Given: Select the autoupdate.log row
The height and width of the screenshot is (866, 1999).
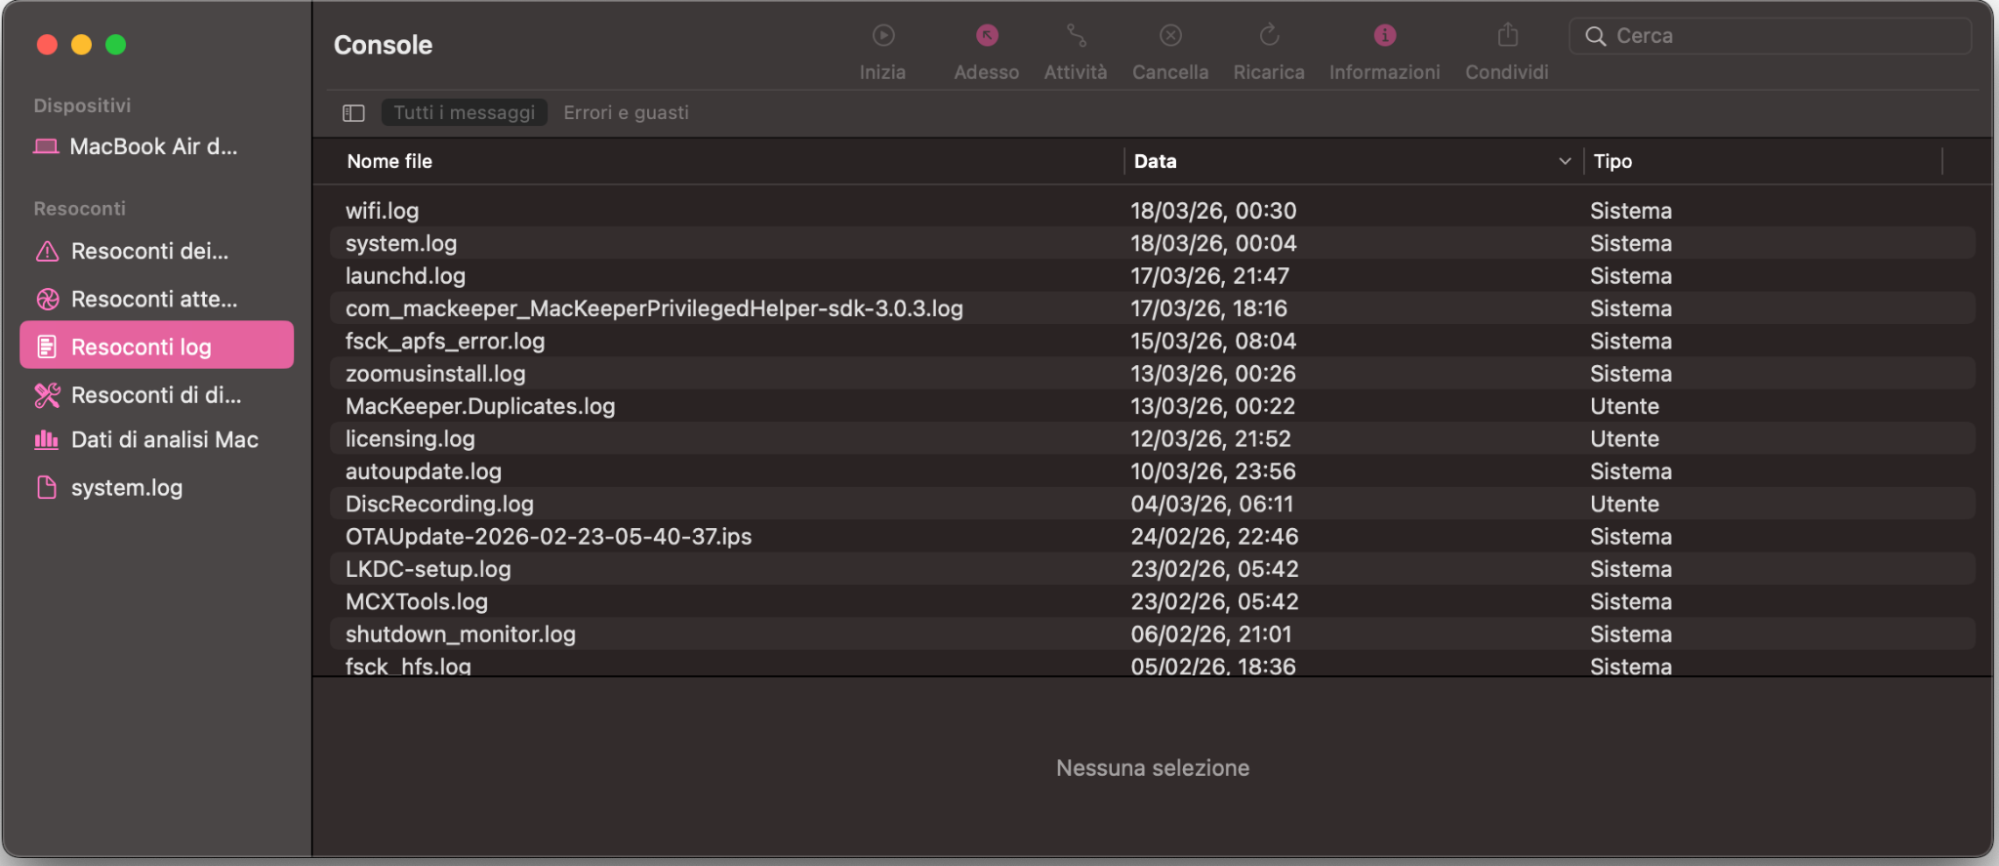Looking at the screenshot, I should pos(1152,471).
